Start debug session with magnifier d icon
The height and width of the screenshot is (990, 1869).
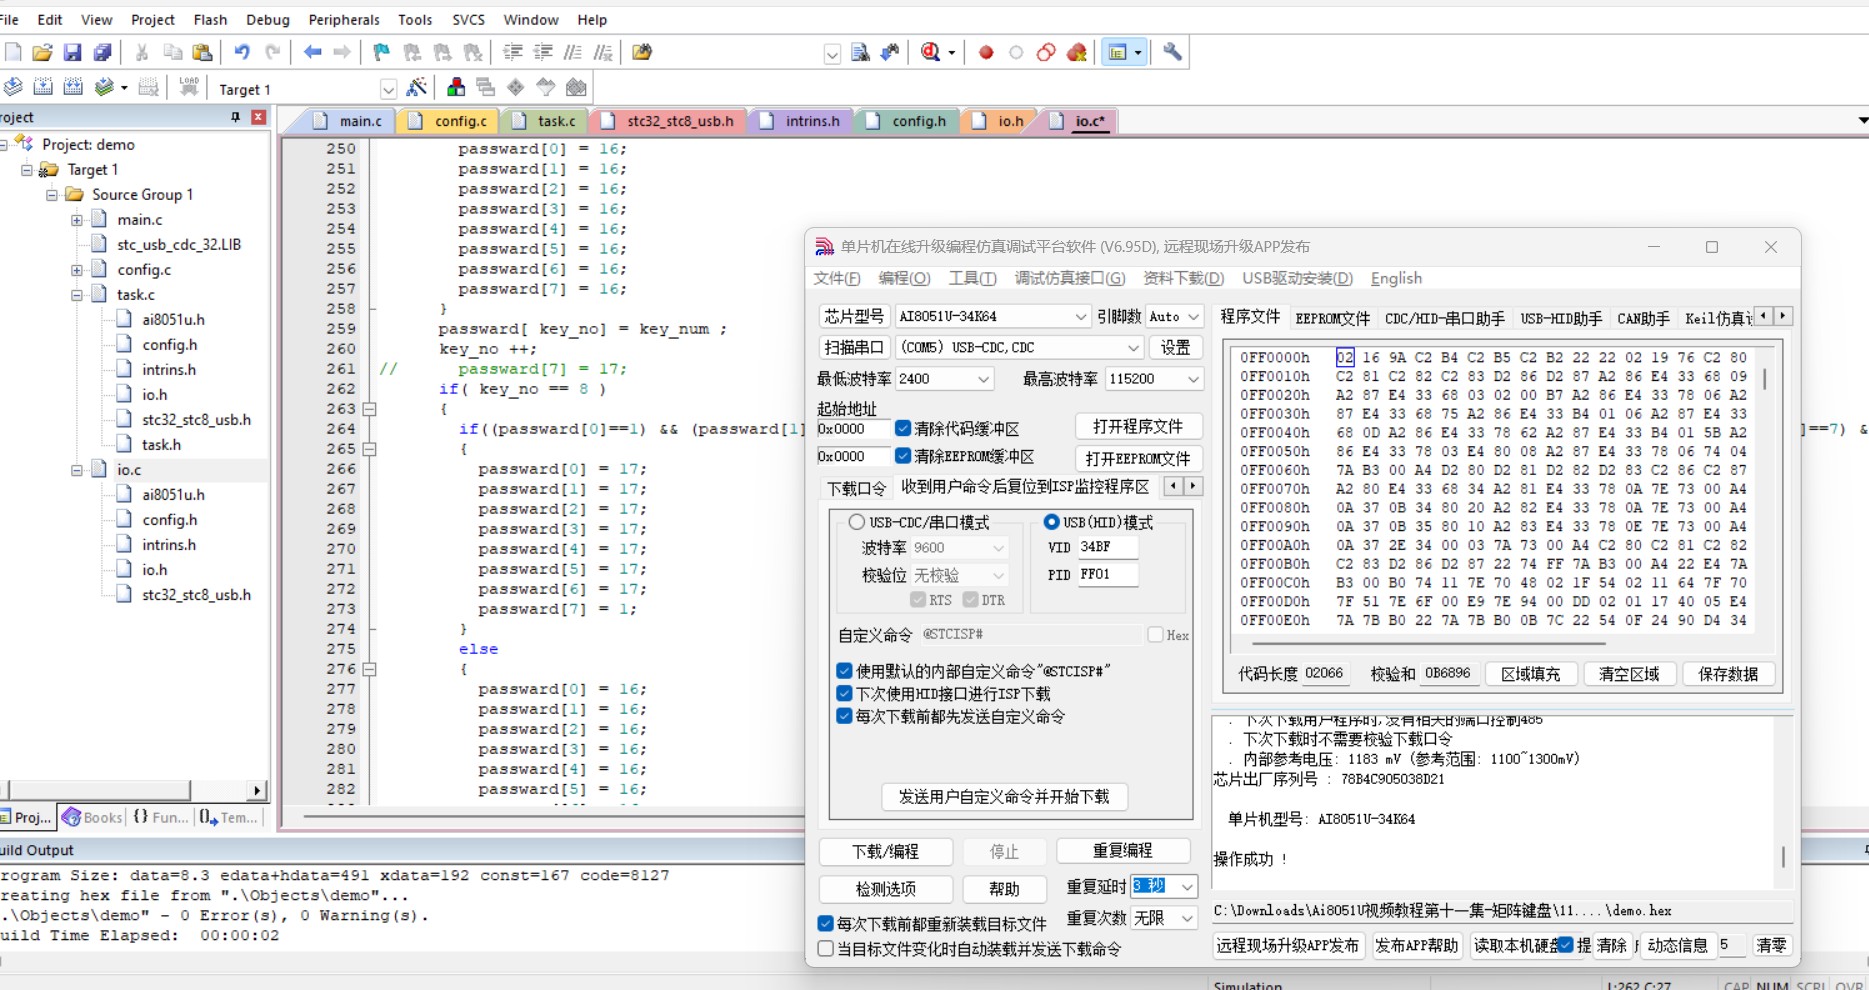tap(931, 52)
